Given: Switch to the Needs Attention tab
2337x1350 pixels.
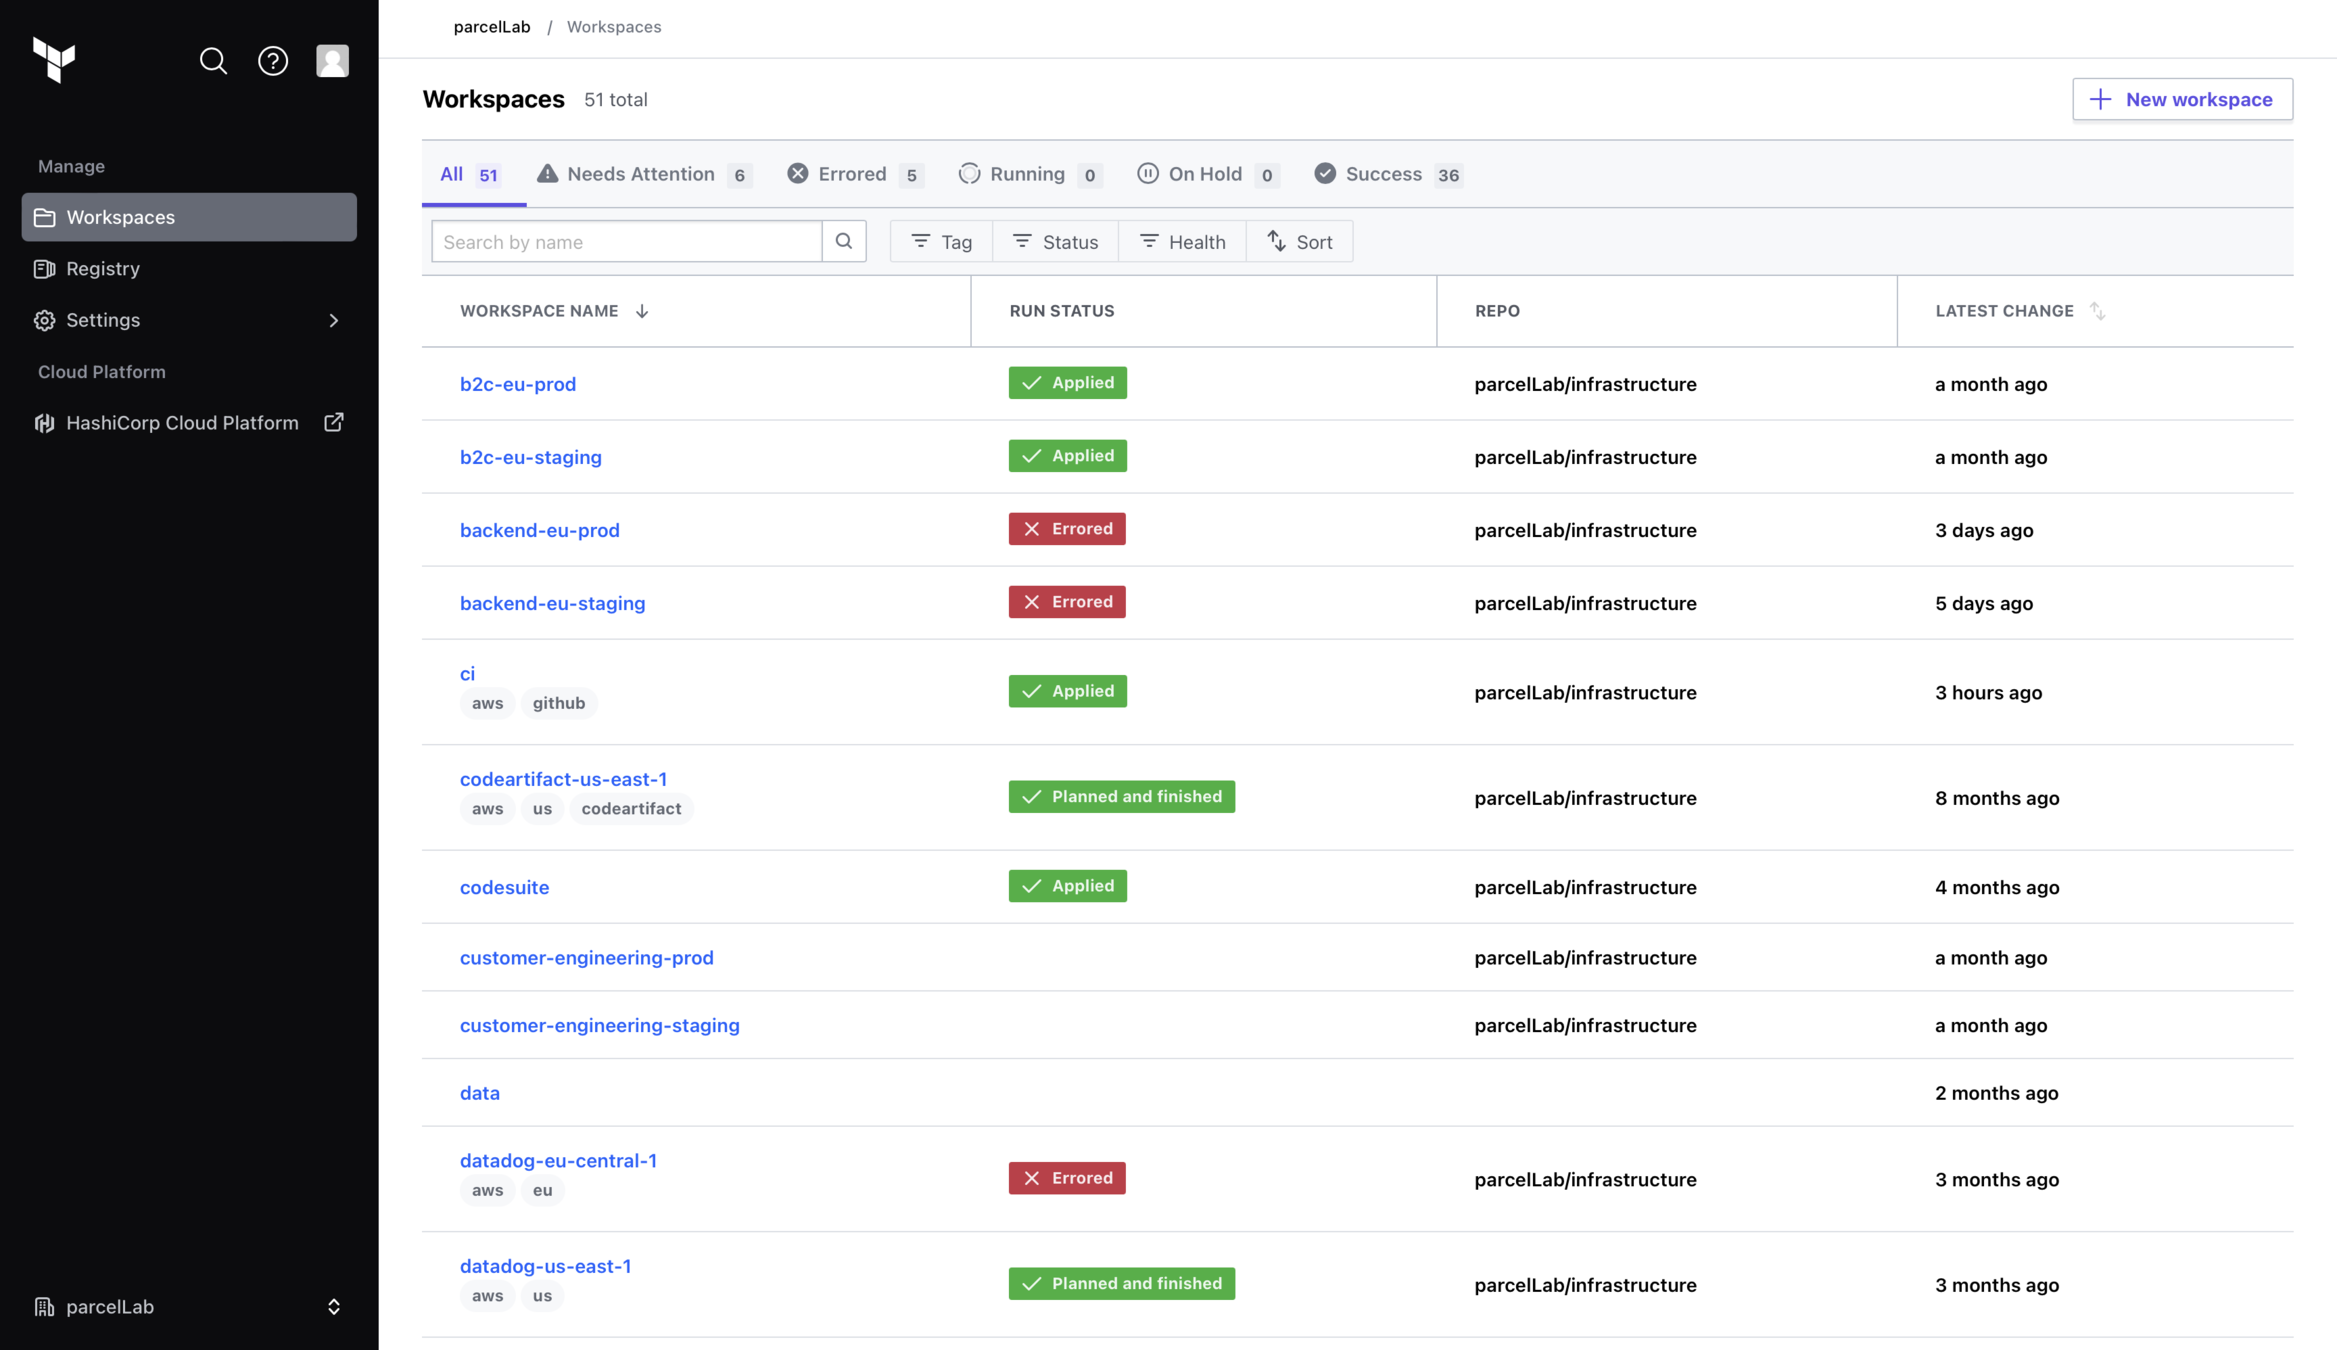Looking at the screenshot, I should 643,174.
